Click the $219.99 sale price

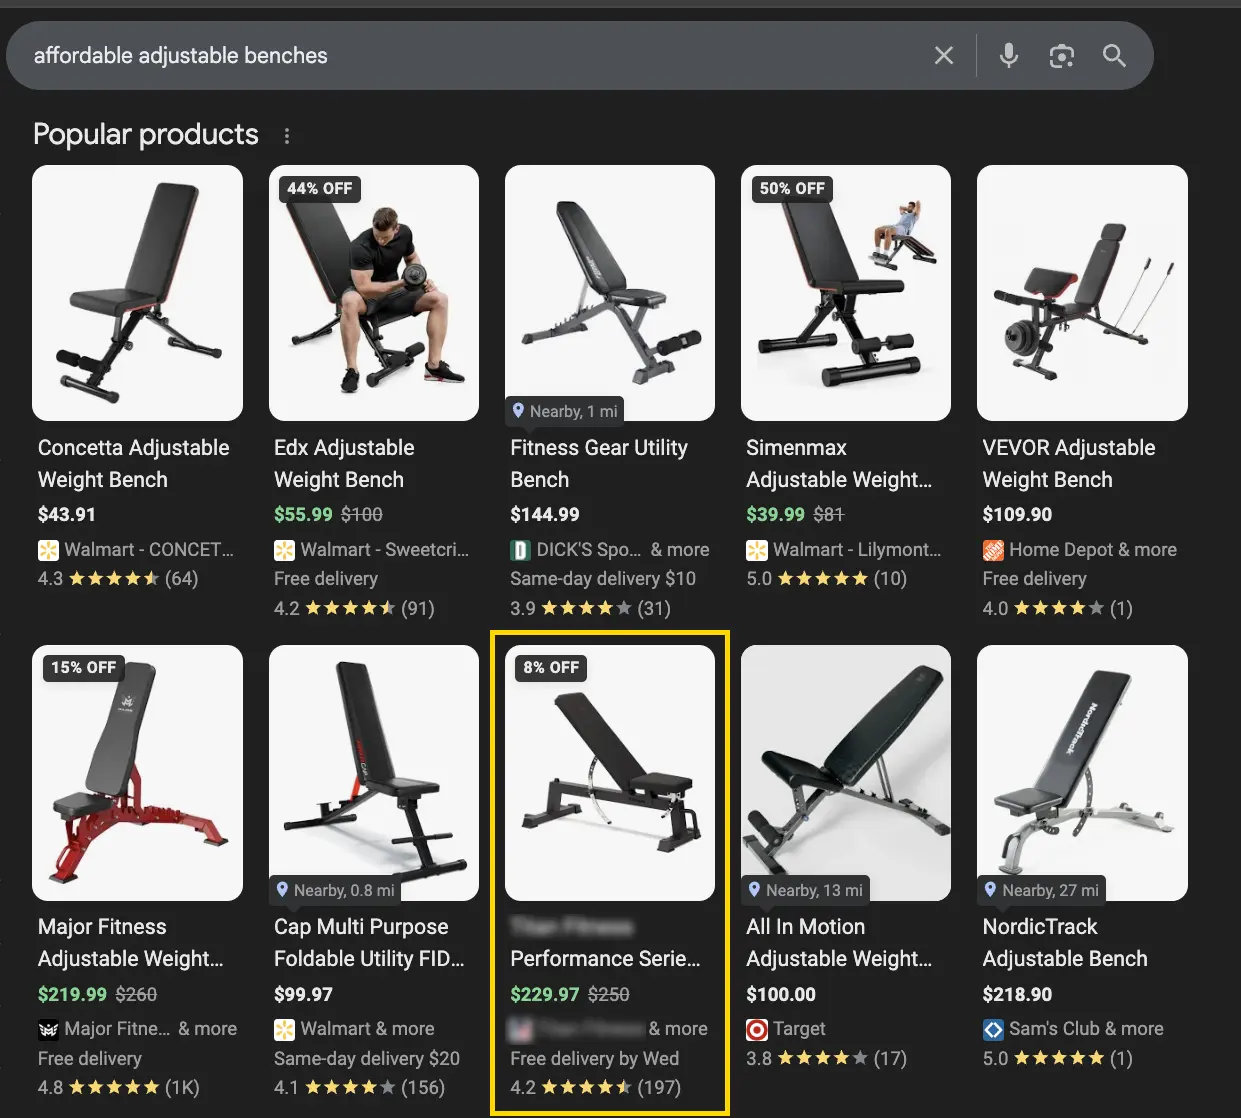[72, 995]
